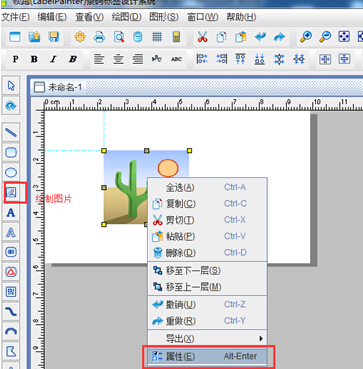Click the align objects bottom icon
The width and height of the screenshot is (363, 369).
[x=260, y=59]
